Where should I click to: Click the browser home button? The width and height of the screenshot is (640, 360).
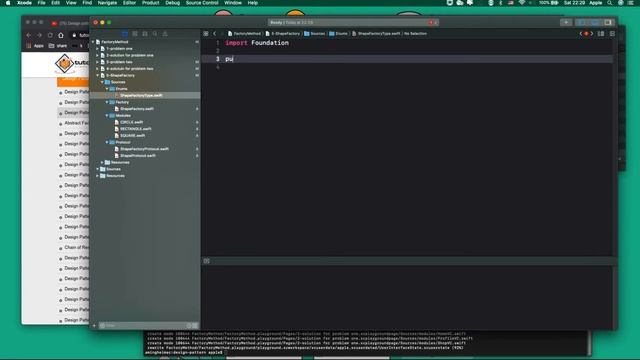click(61, 35)
